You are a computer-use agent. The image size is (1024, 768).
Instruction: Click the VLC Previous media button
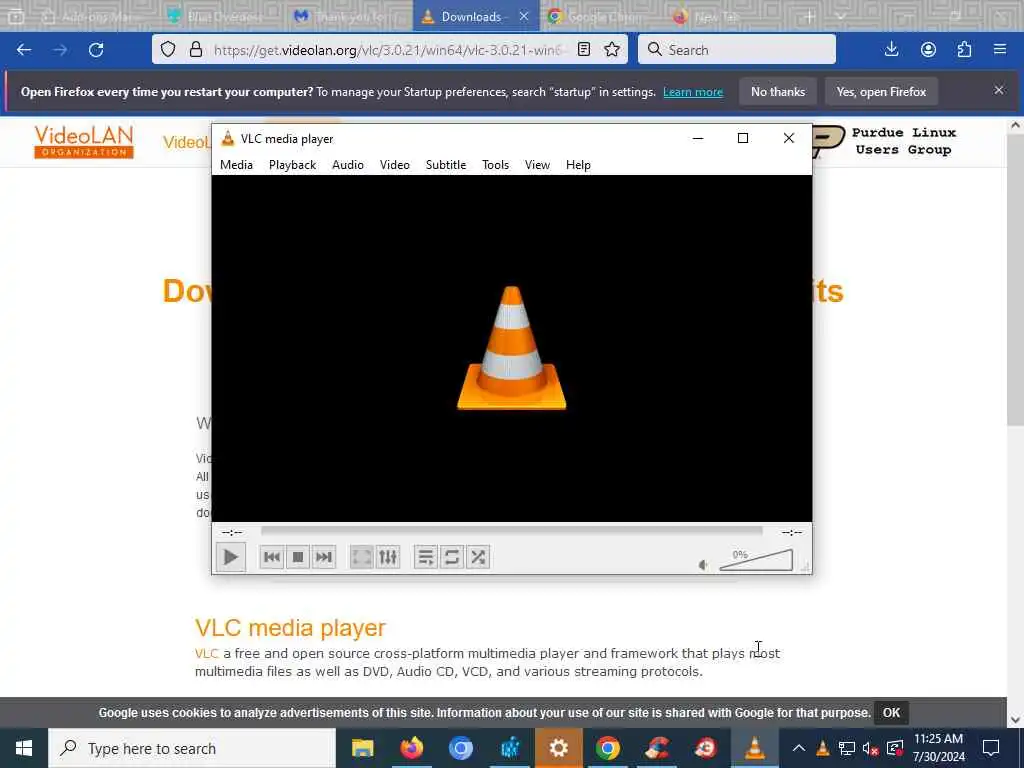(x=272, y=557)
